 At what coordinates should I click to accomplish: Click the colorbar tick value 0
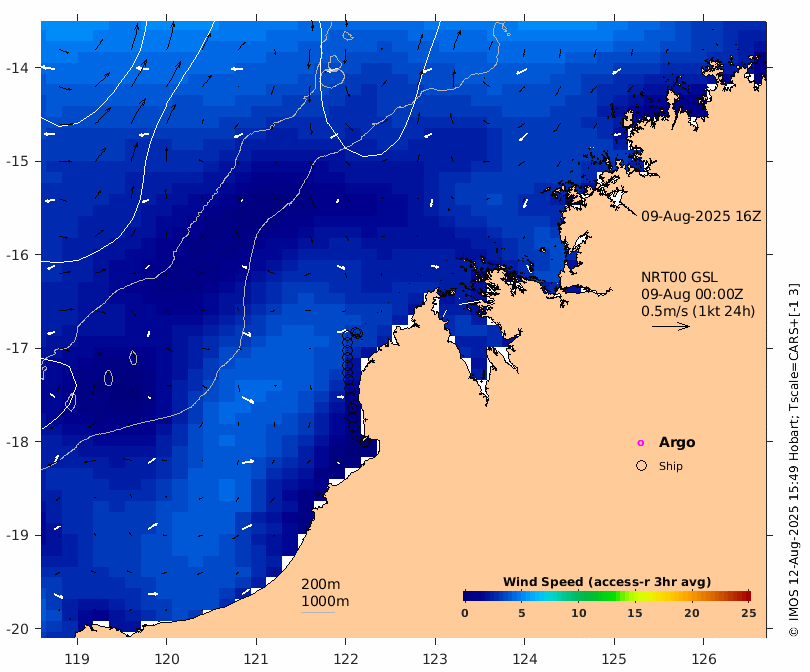click(465, 613)
